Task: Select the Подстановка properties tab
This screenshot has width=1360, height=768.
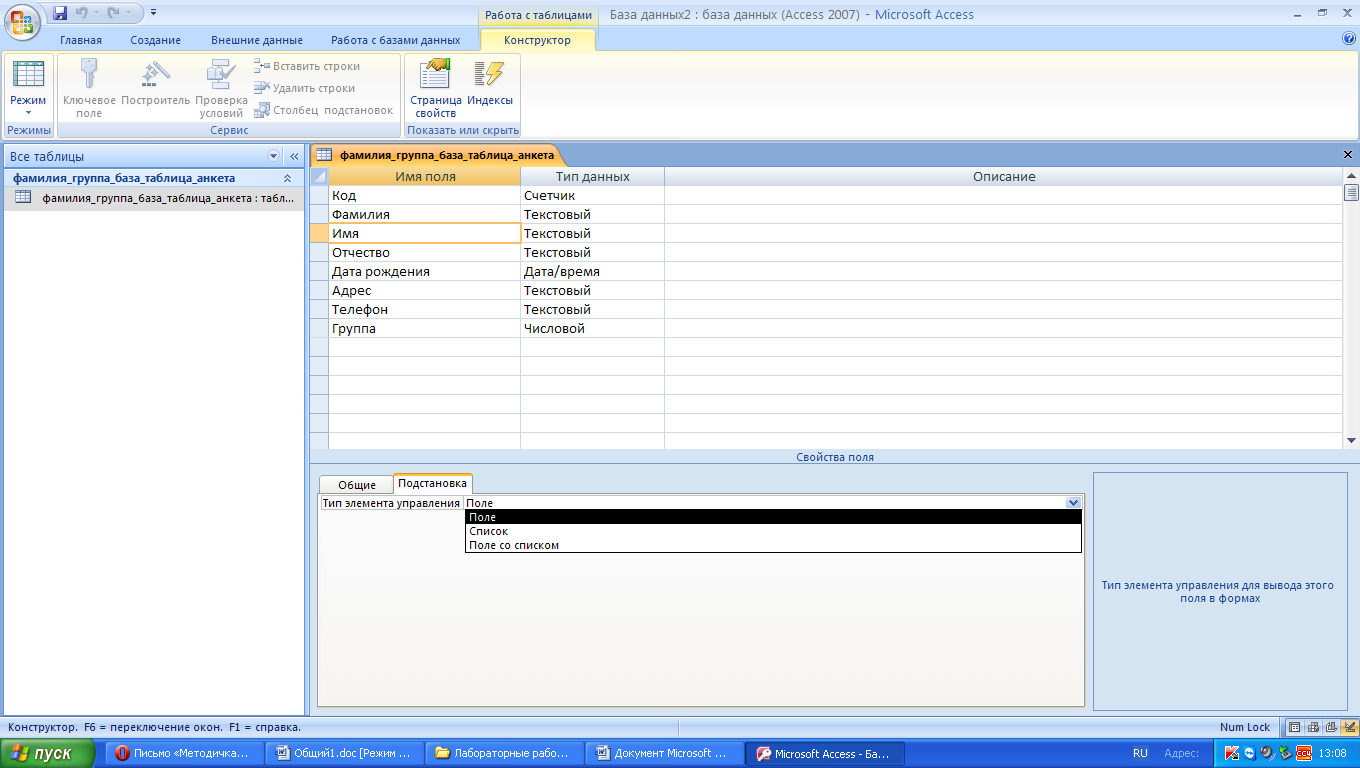Action: click(x=432, y=483)
